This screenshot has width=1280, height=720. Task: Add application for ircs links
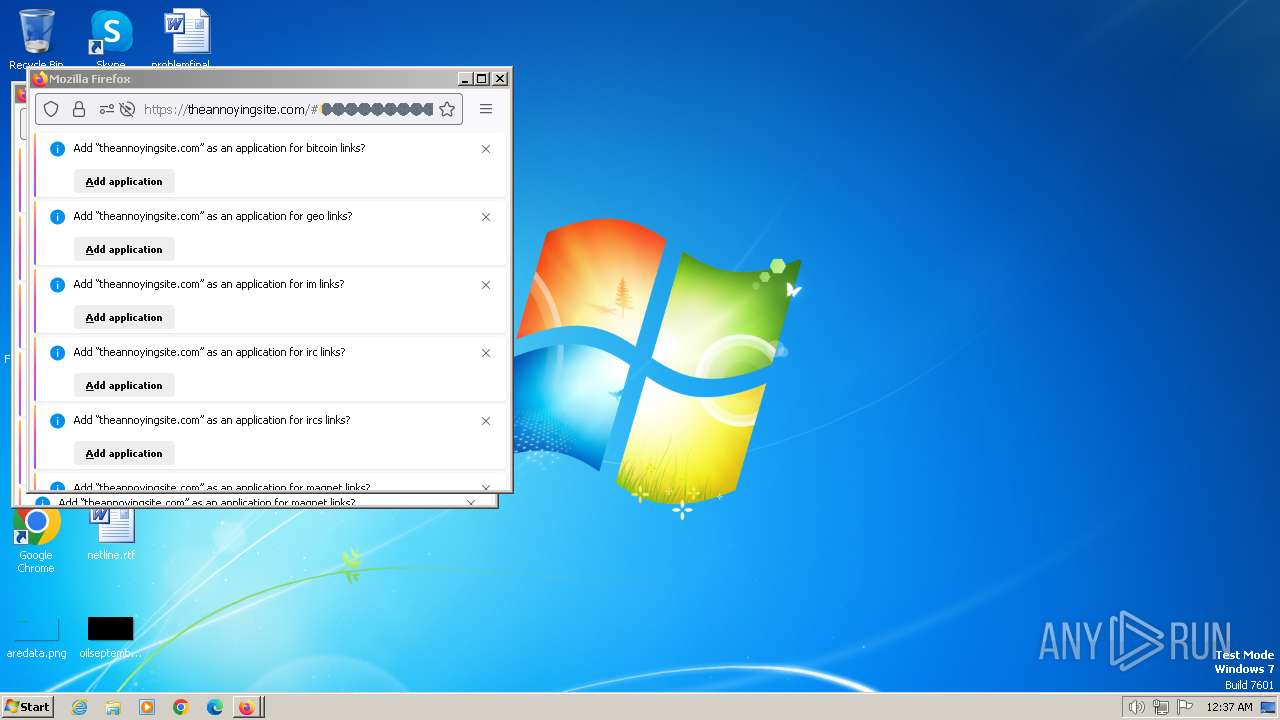pos(124,453)
